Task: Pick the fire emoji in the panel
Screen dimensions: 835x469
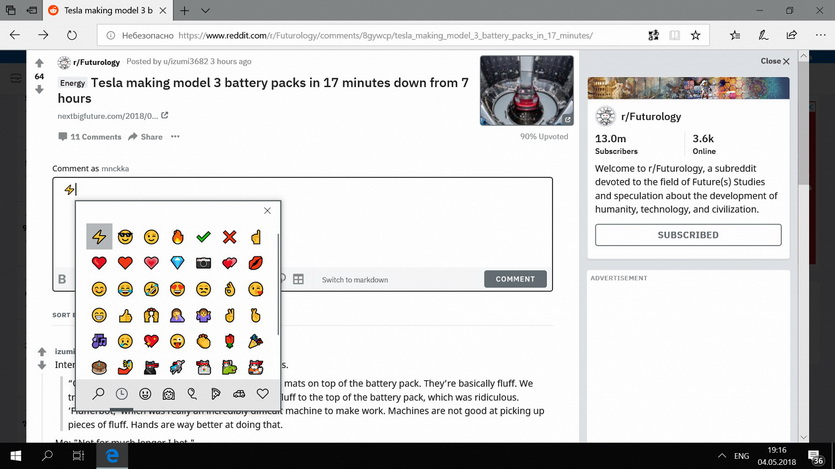Action: pyautogui.click(x=177, y=236)
